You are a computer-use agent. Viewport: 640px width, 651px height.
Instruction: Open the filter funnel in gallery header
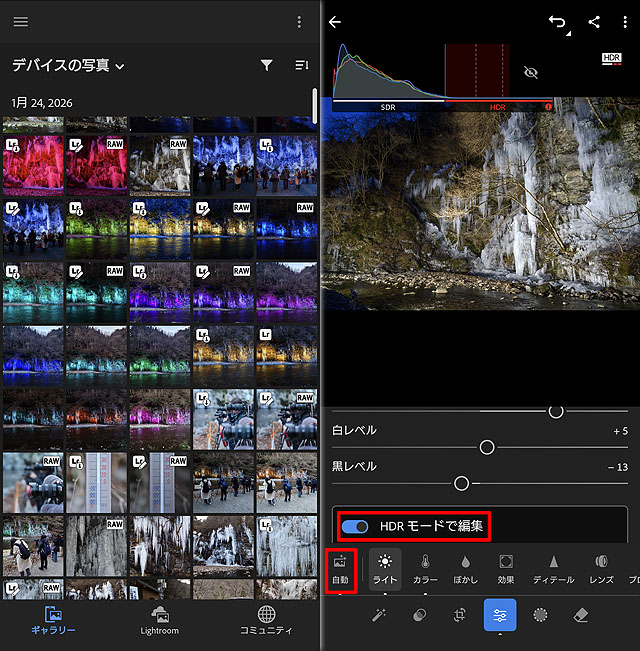coord(267,65)
